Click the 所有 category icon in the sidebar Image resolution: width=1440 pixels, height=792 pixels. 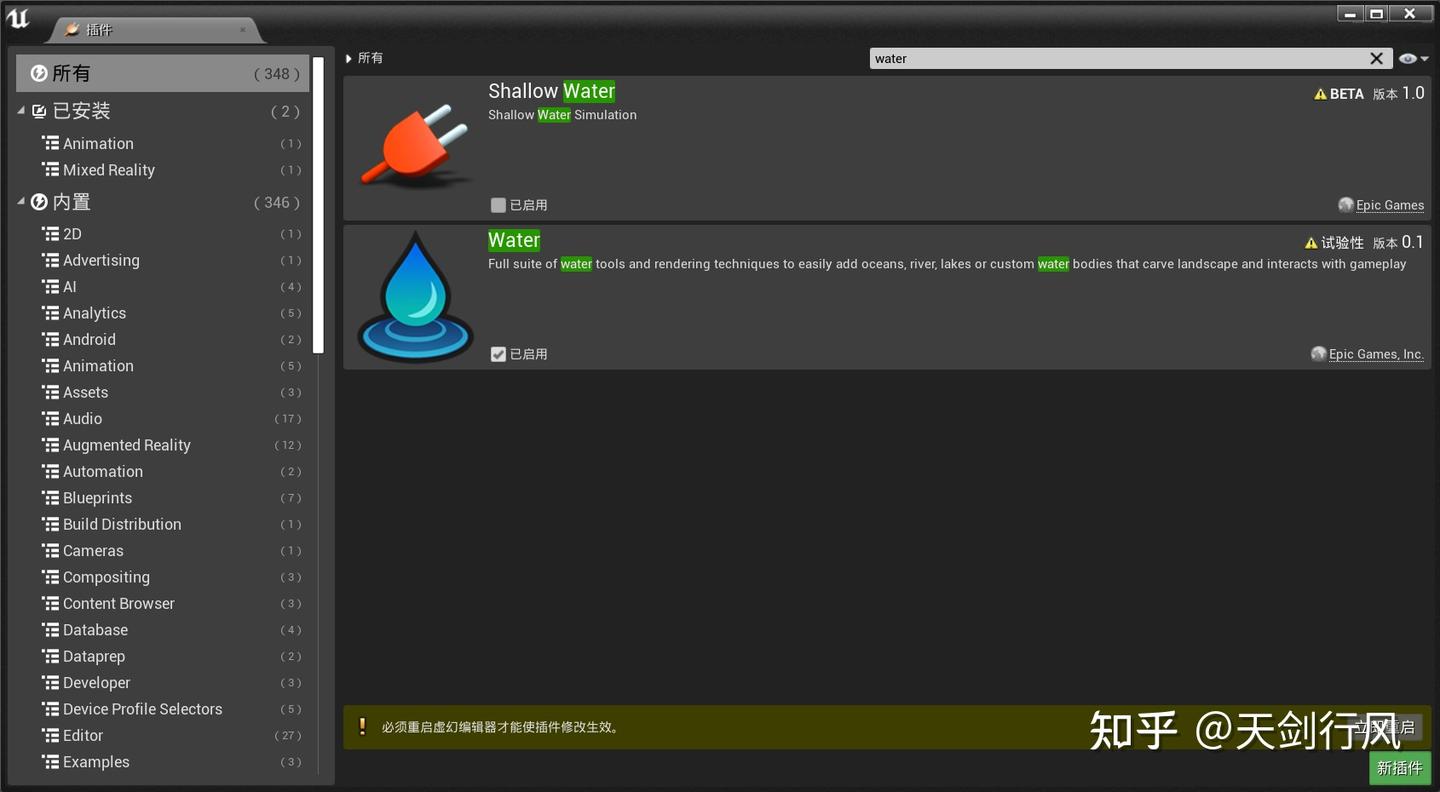pyautogui.click(x=37, y=72)
